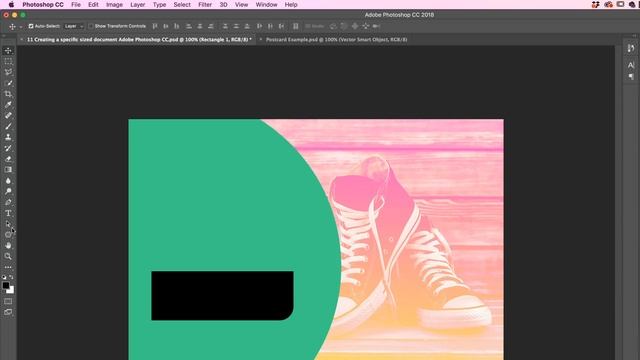Open the Auto-Select Layer dropdown
The image size is (640, 360).
(x=74, y=26)
